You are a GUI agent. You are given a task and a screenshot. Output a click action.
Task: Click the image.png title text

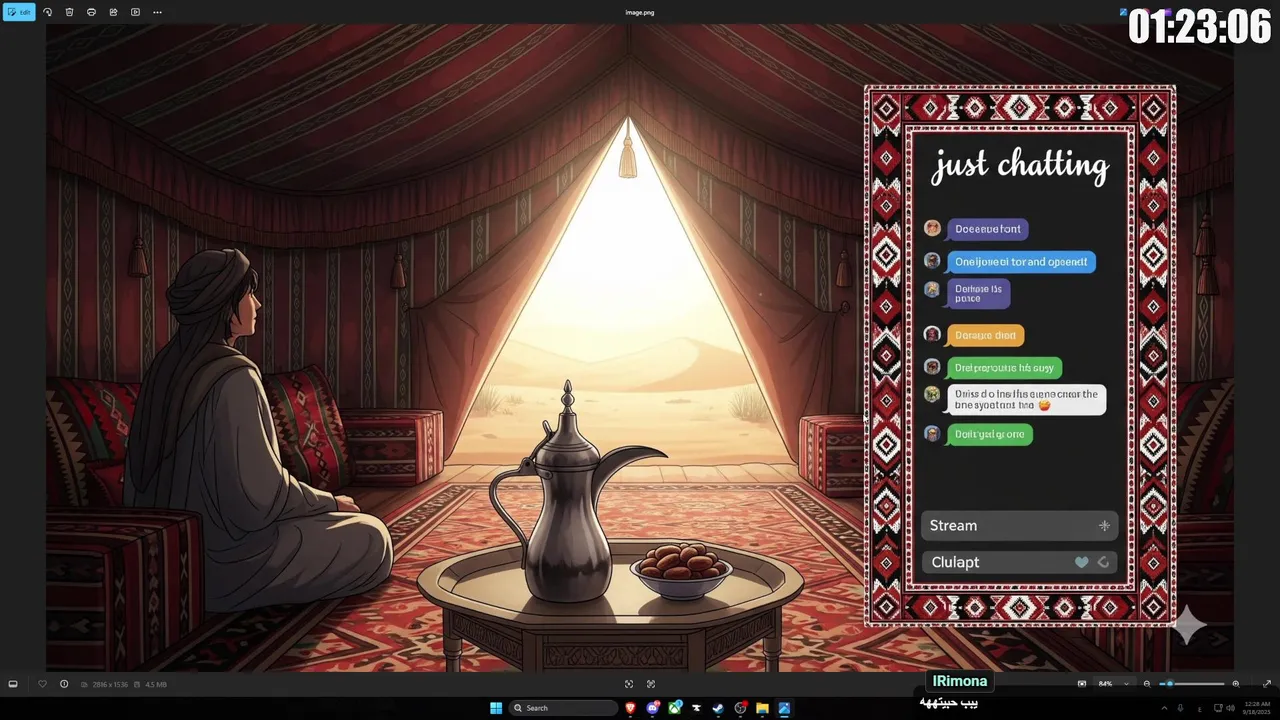click(640, 12)
